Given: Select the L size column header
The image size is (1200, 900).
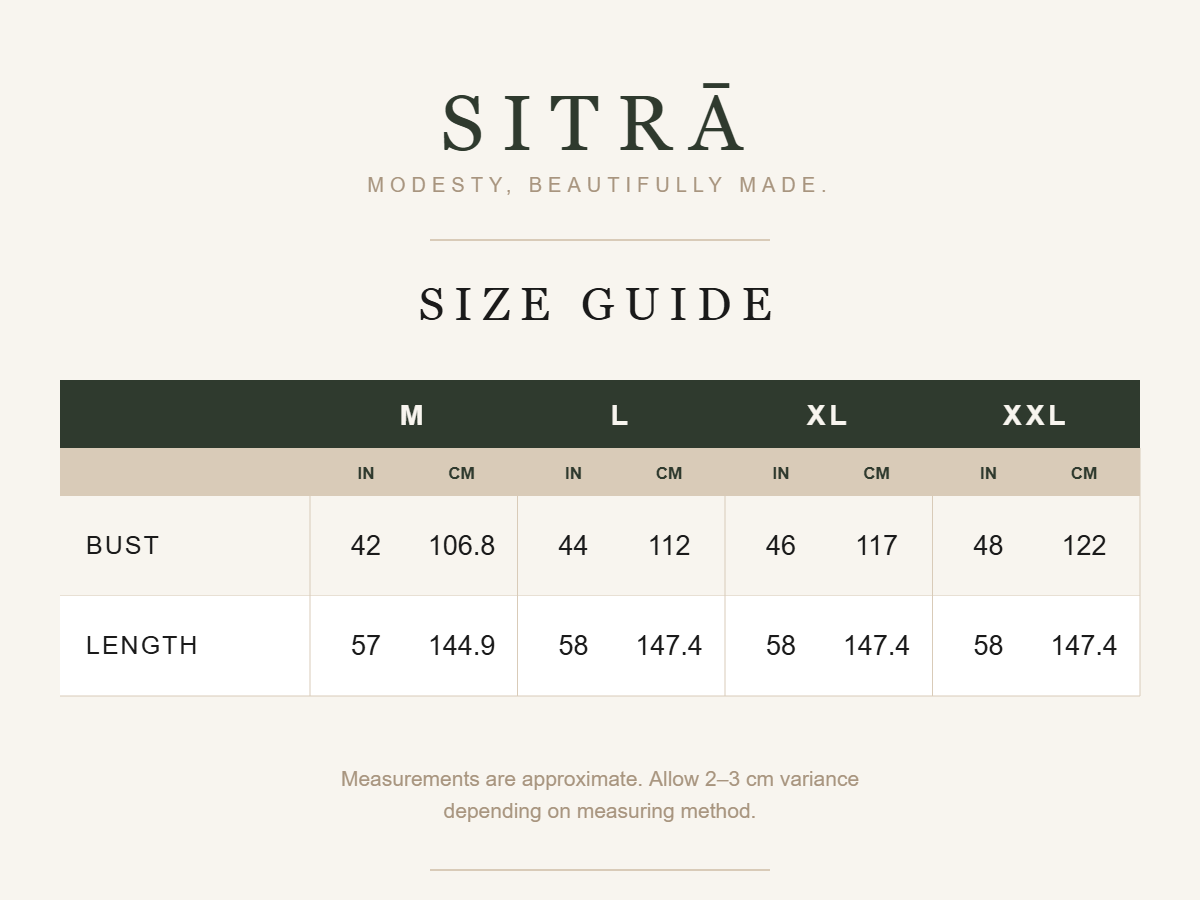Looking at the screenshot, I should [x=620, y=415].
